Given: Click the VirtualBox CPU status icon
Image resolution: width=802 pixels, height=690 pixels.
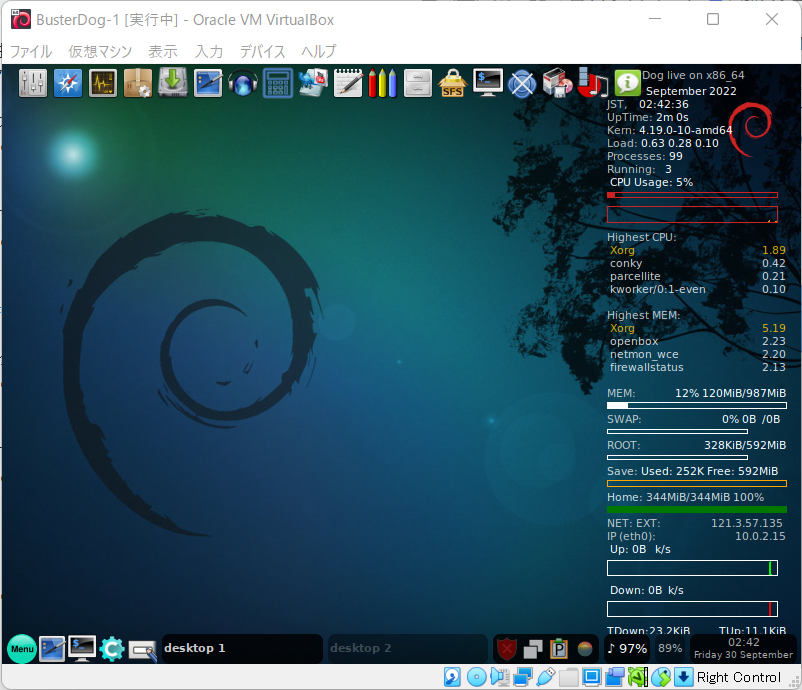Looking at the screenshot, I should tap(638, 677).
